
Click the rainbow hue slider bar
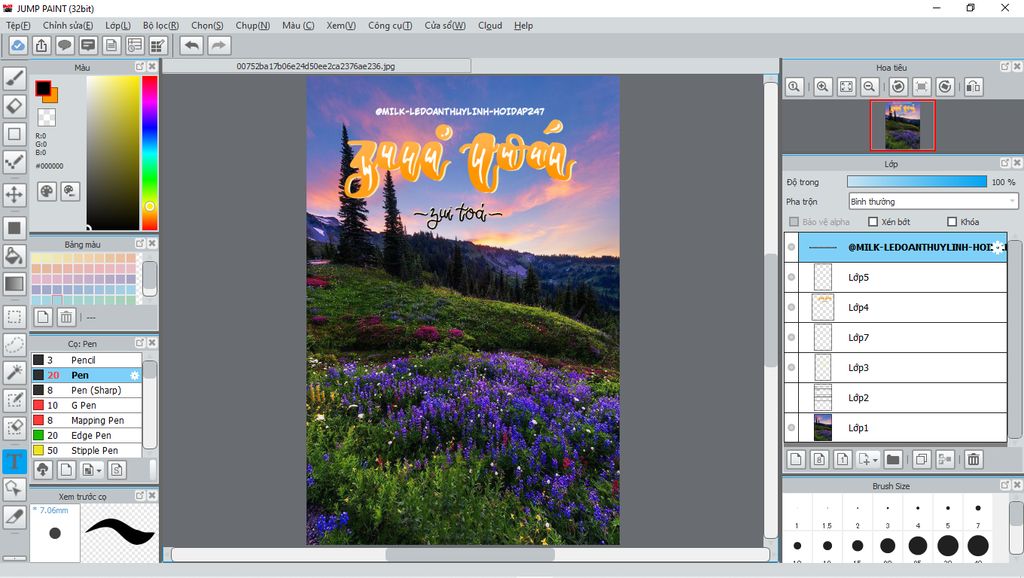point(150,153)
